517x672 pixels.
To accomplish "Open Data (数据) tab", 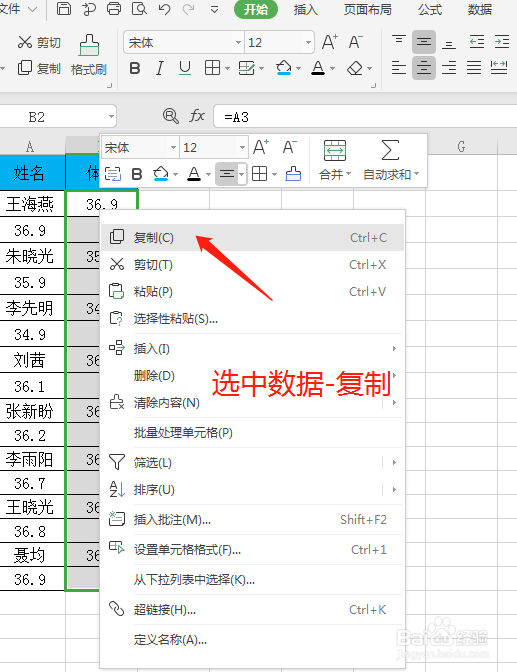I will (x=480, y=9).
